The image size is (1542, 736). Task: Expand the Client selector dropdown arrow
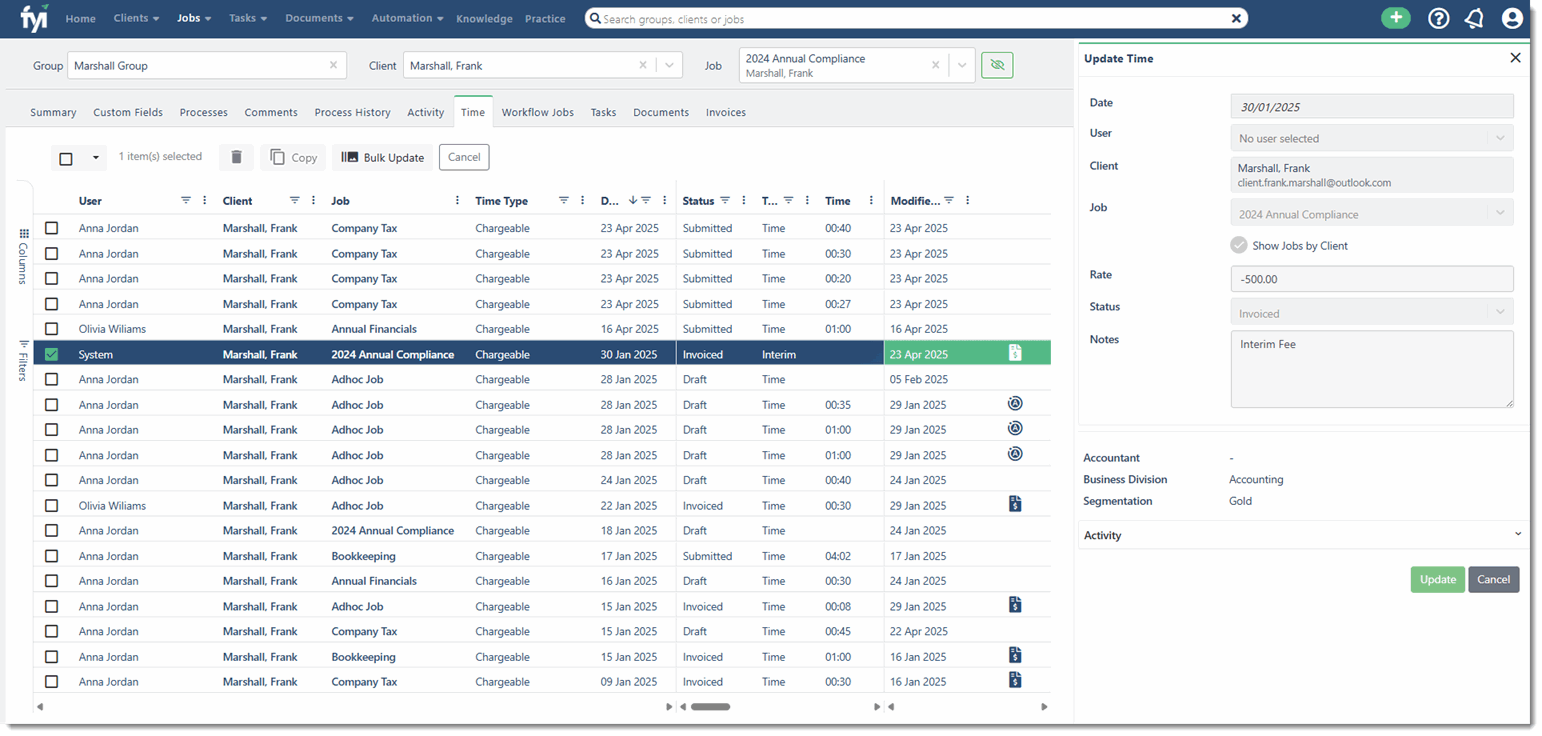(x=668, y=65)
